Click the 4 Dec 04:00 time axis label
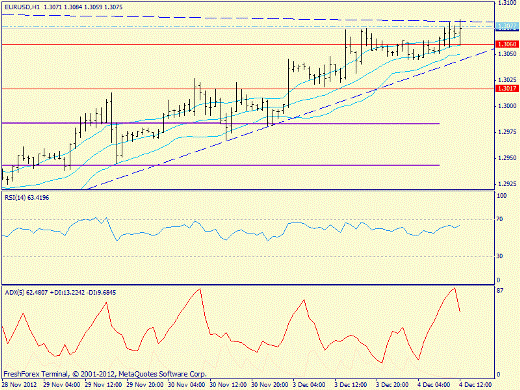Screen dimensions: 520x390 click(x=434, y=384)
